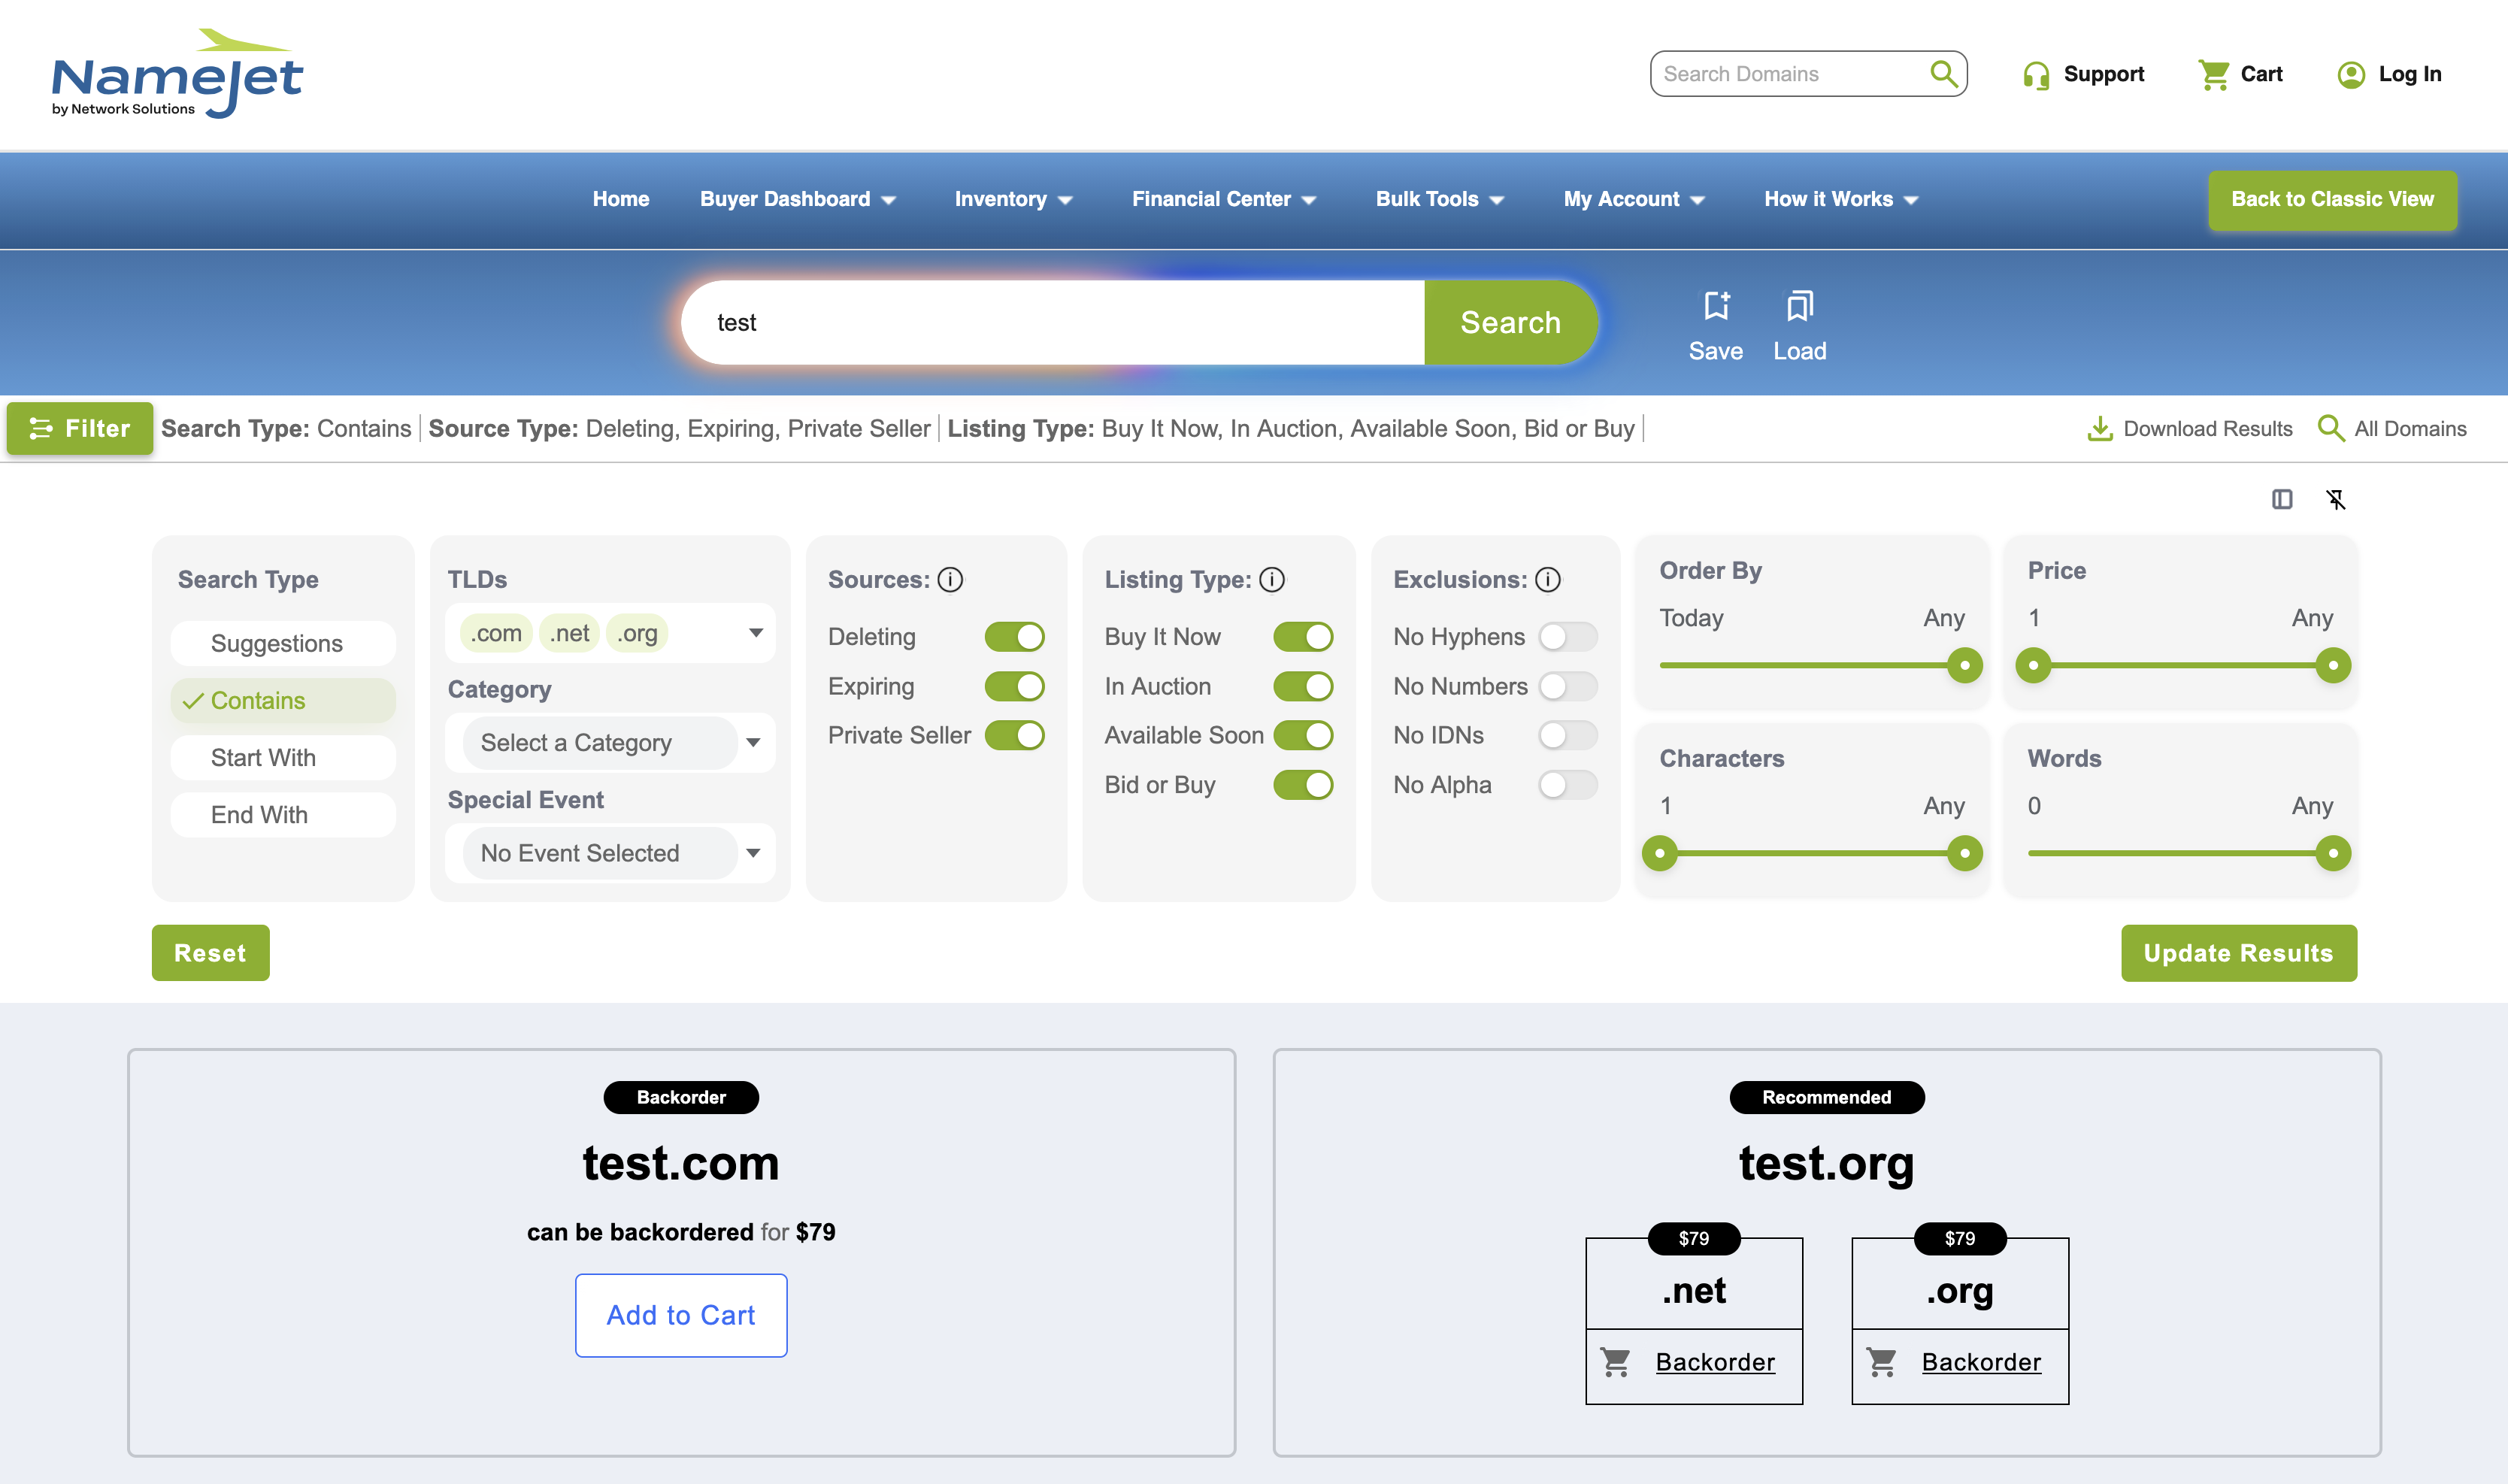Viewport: 2508px width, 1484px height.
Task: Save the search with the bookmark-plus icon
Action: (1716, 306)
